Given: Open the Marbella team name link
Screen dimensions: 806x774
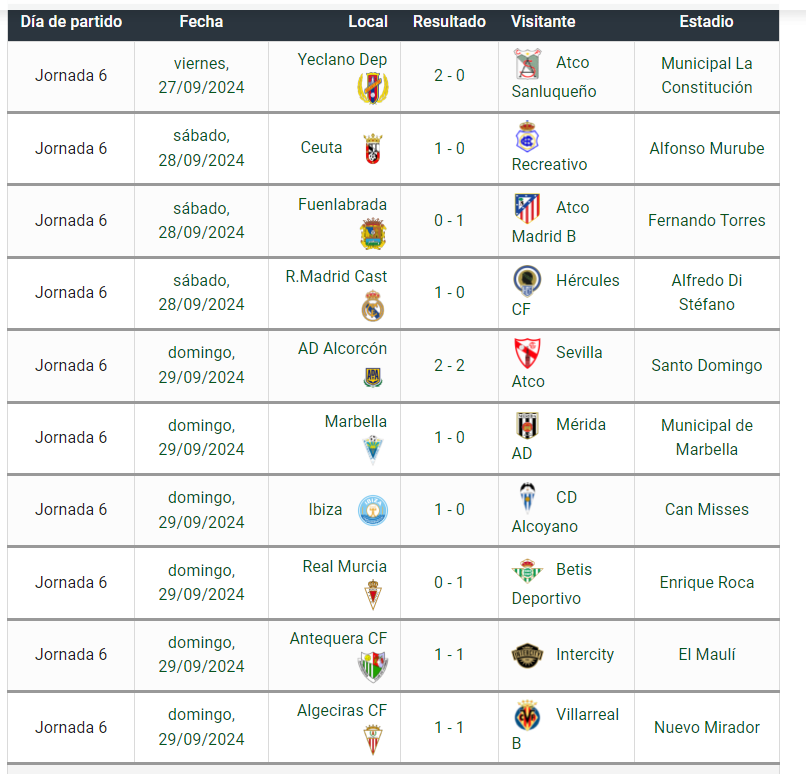Looking at the screenshot, I should (356, 421).
